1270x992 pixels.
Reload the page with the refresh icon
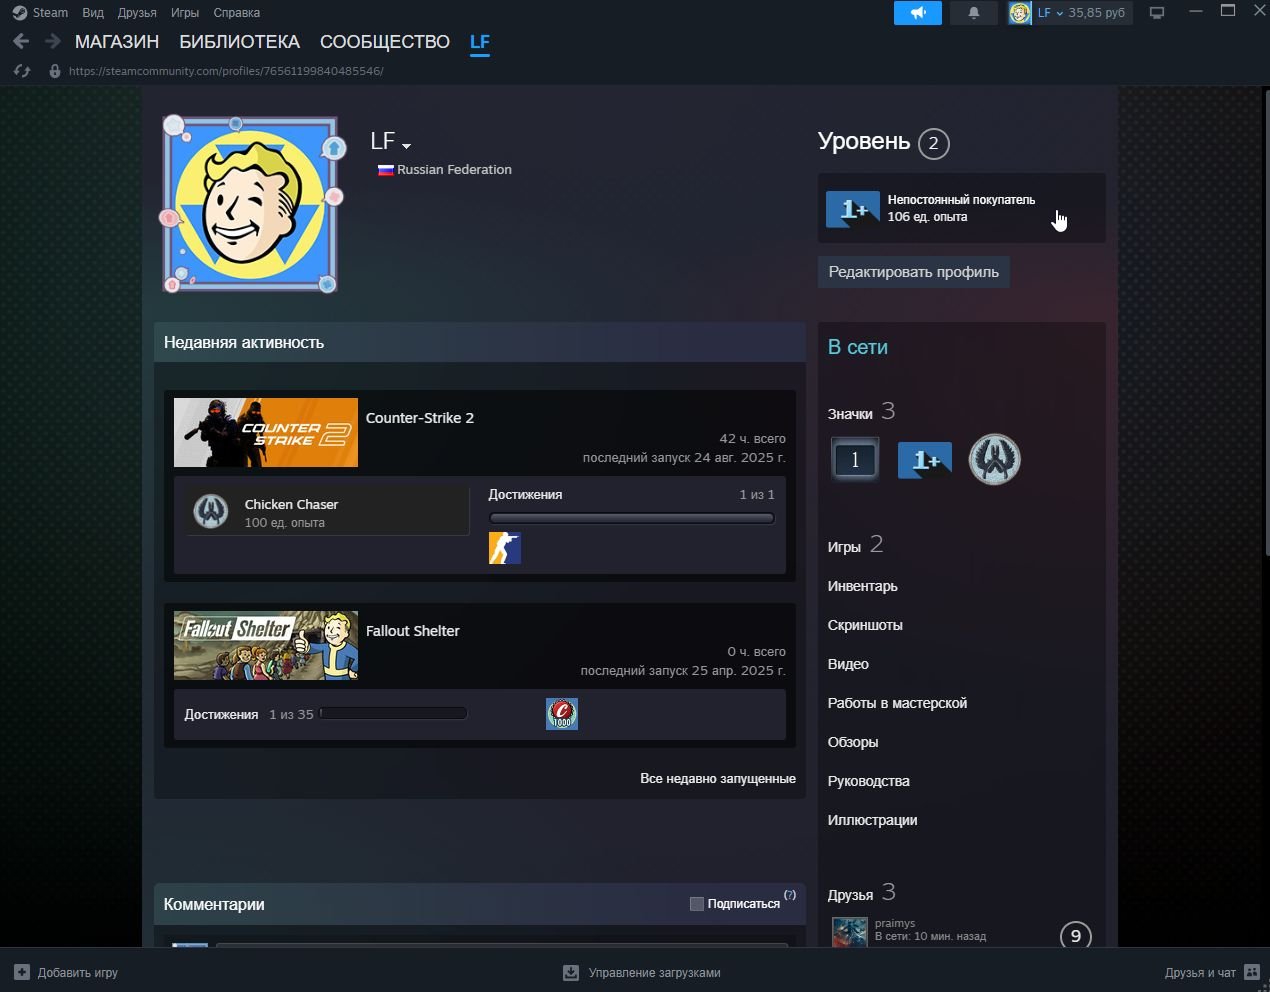(21, 71)
